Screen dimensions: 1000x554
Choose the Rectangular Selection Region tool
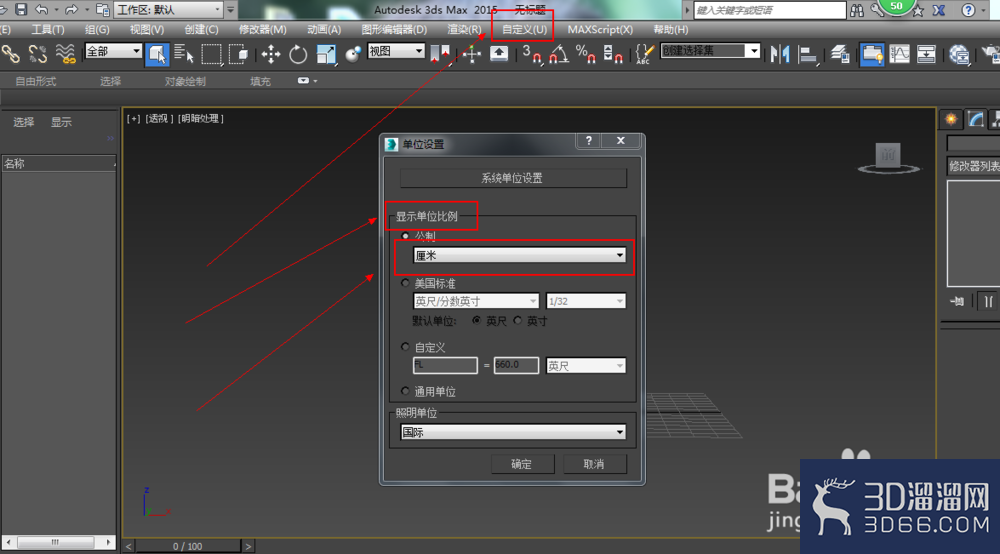click(211, 54)
